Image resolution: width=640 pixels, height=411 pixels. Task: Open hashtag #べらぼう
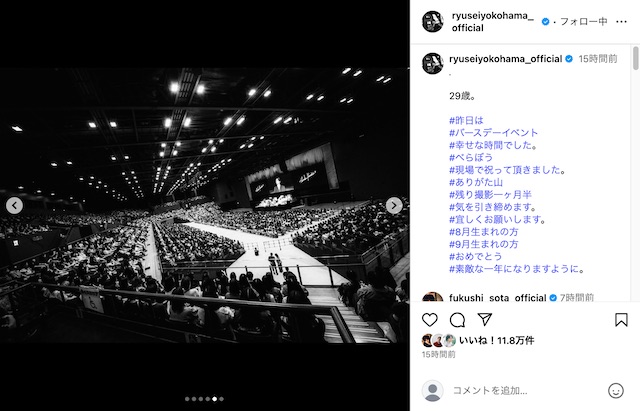point(471,158)
